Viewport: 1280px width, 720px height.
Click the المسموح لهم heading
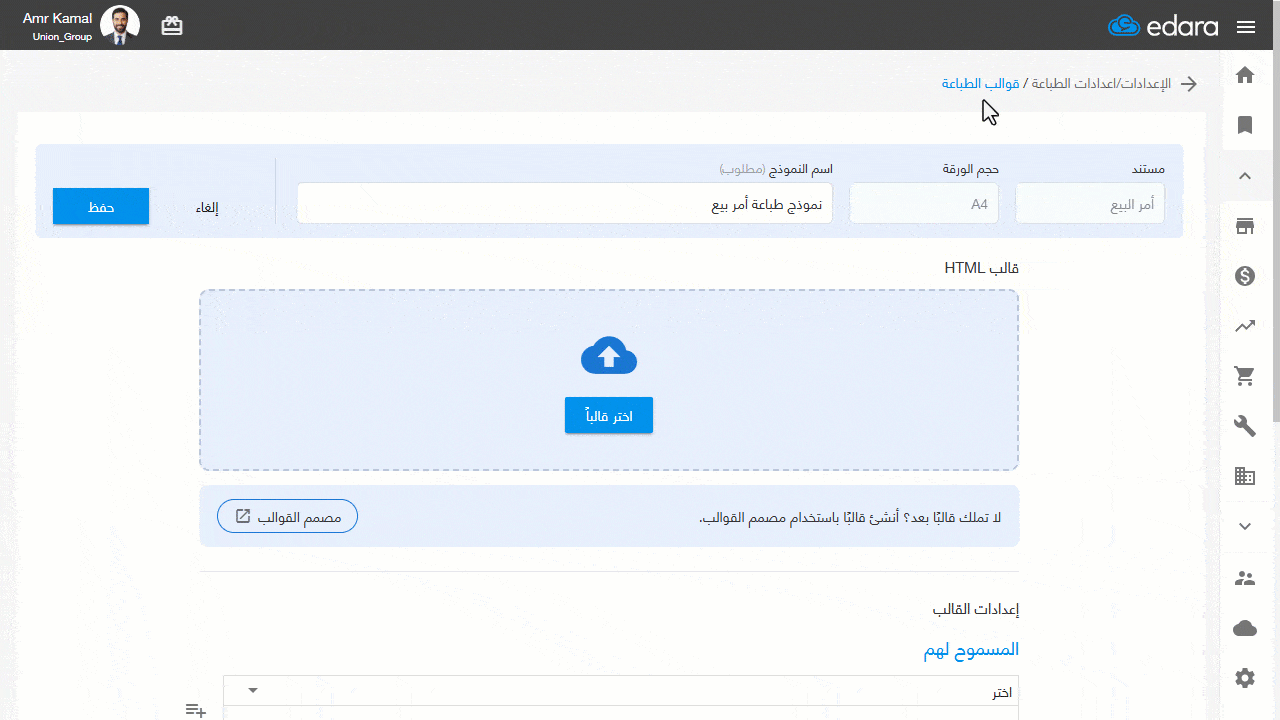(x=971, y=649)
